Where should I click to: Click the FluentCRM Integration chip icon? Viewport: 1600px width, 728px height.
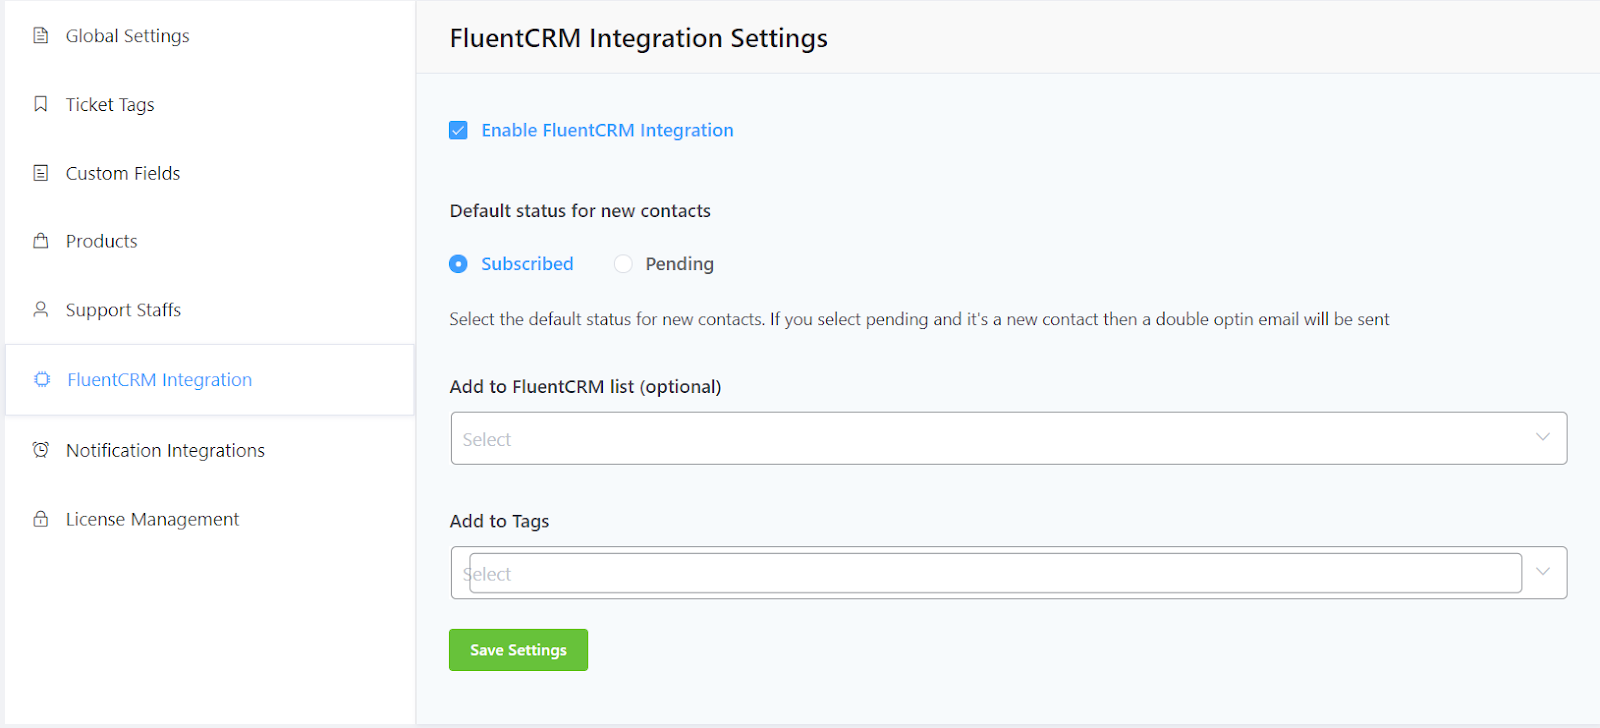point(42,380)
